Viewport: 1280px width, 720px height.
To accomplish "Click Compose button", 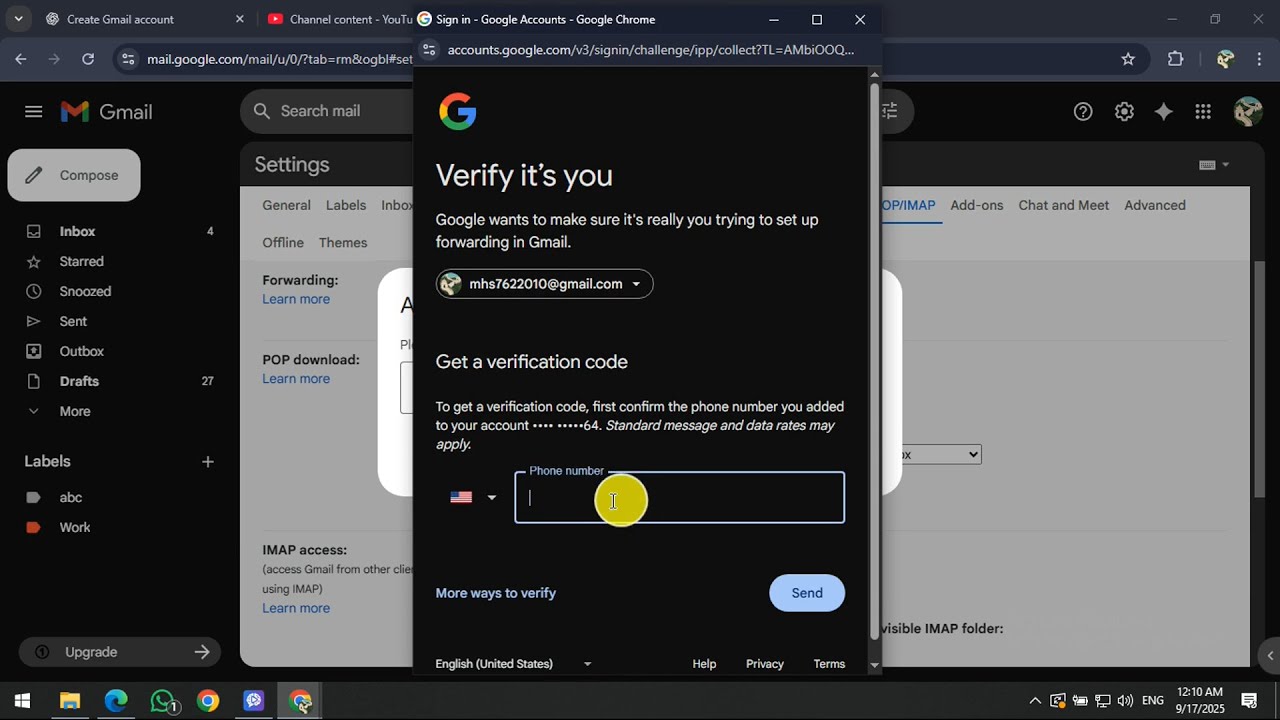I will pyautogui.click(x=74, y=175).
